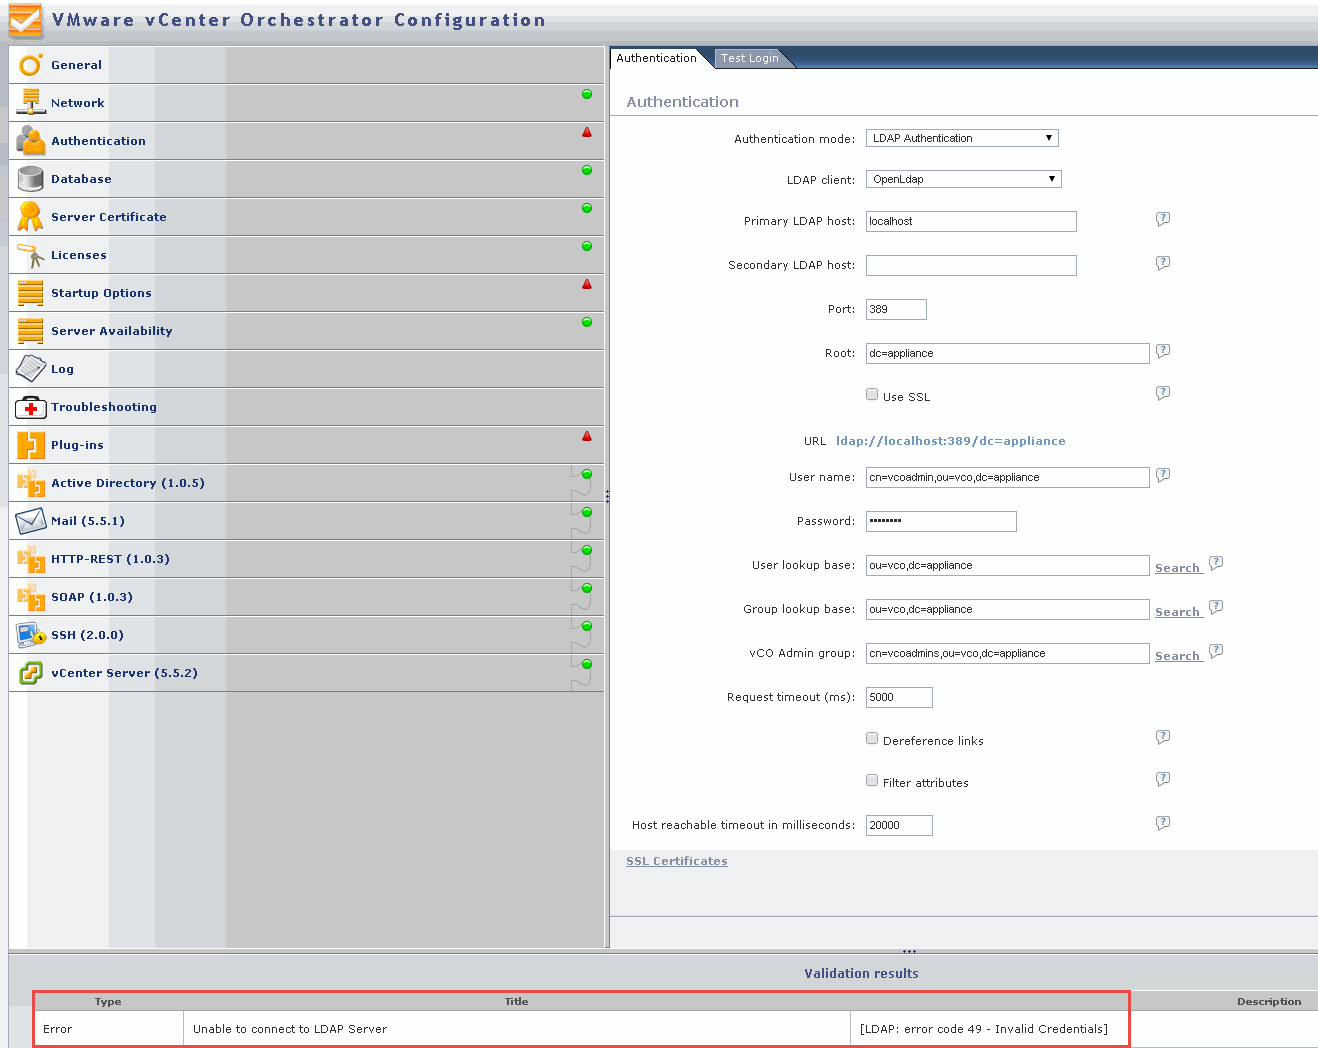Click the Password input field
Image resolution: width=1318 pixels, height=1048 pixels.
point(940,521)
